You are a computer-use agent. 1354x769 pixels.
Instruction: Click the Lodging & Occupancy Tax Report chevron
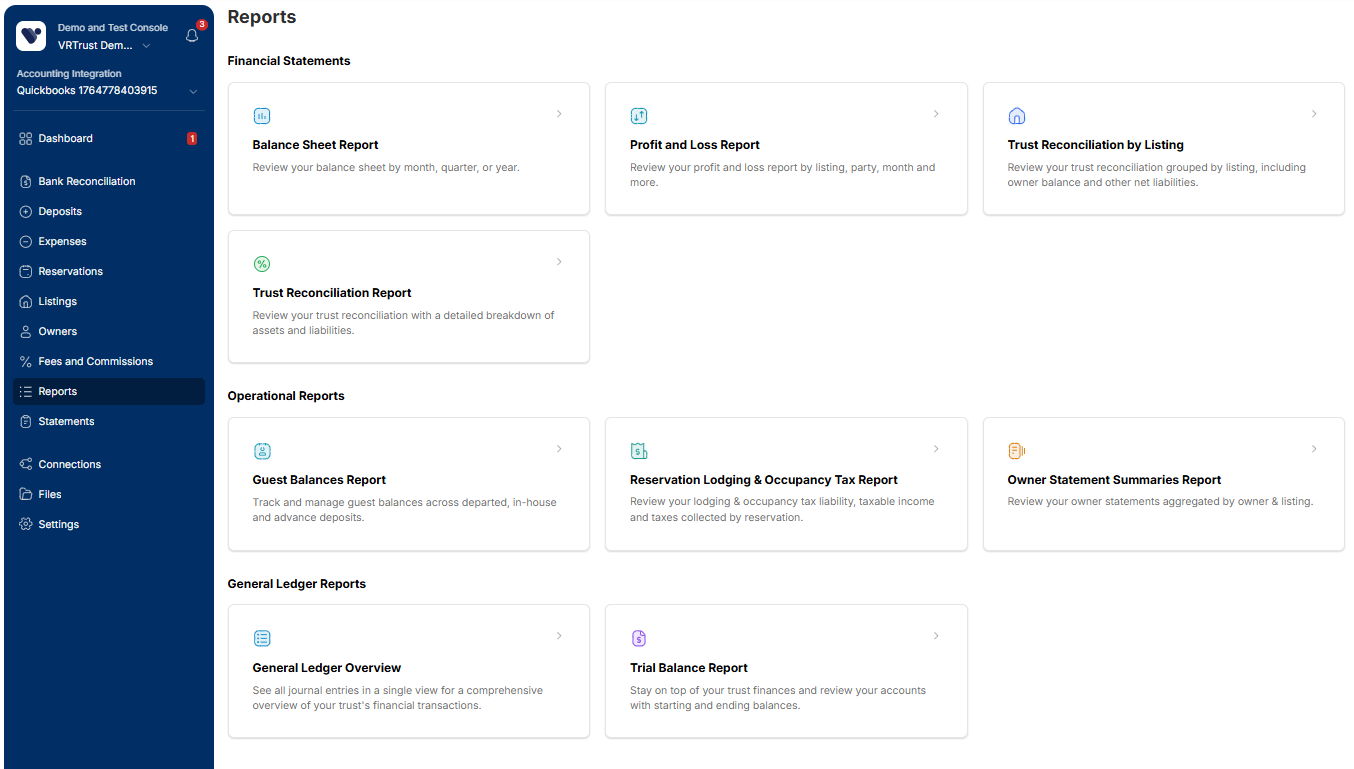[936, 449]
